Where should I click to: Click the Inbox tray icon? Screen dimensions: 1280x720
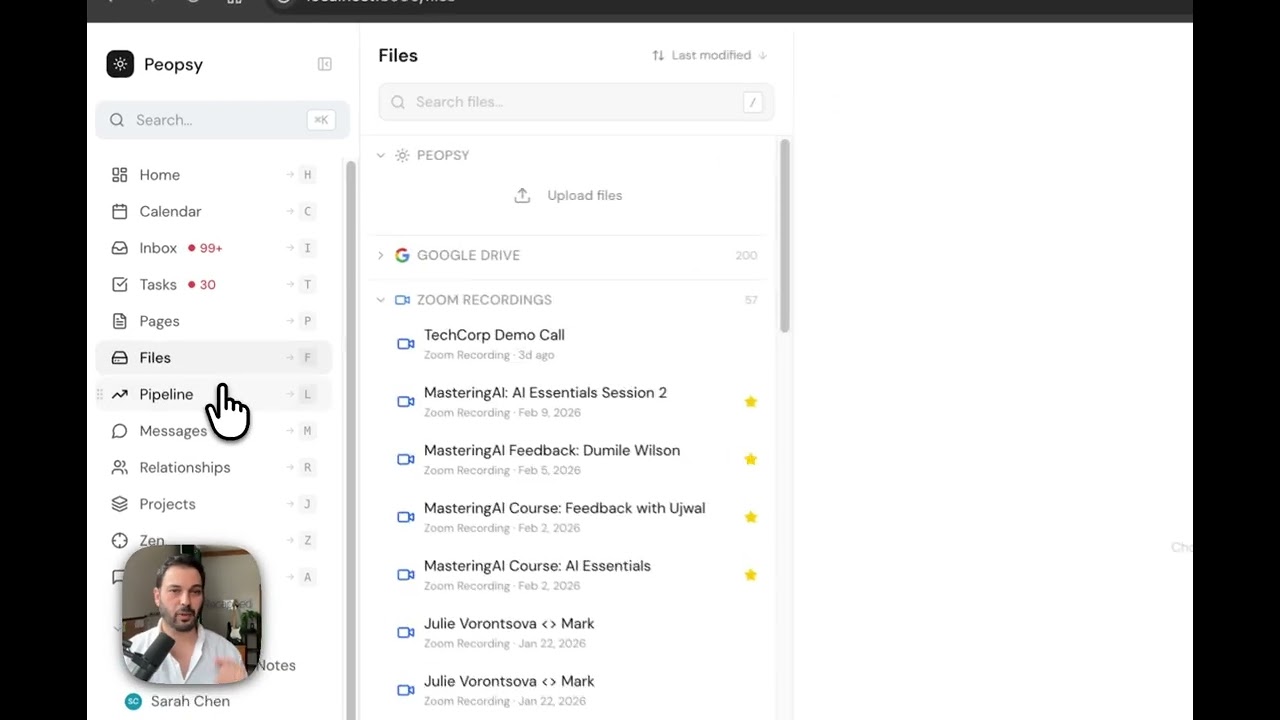(x=120, y=248)
